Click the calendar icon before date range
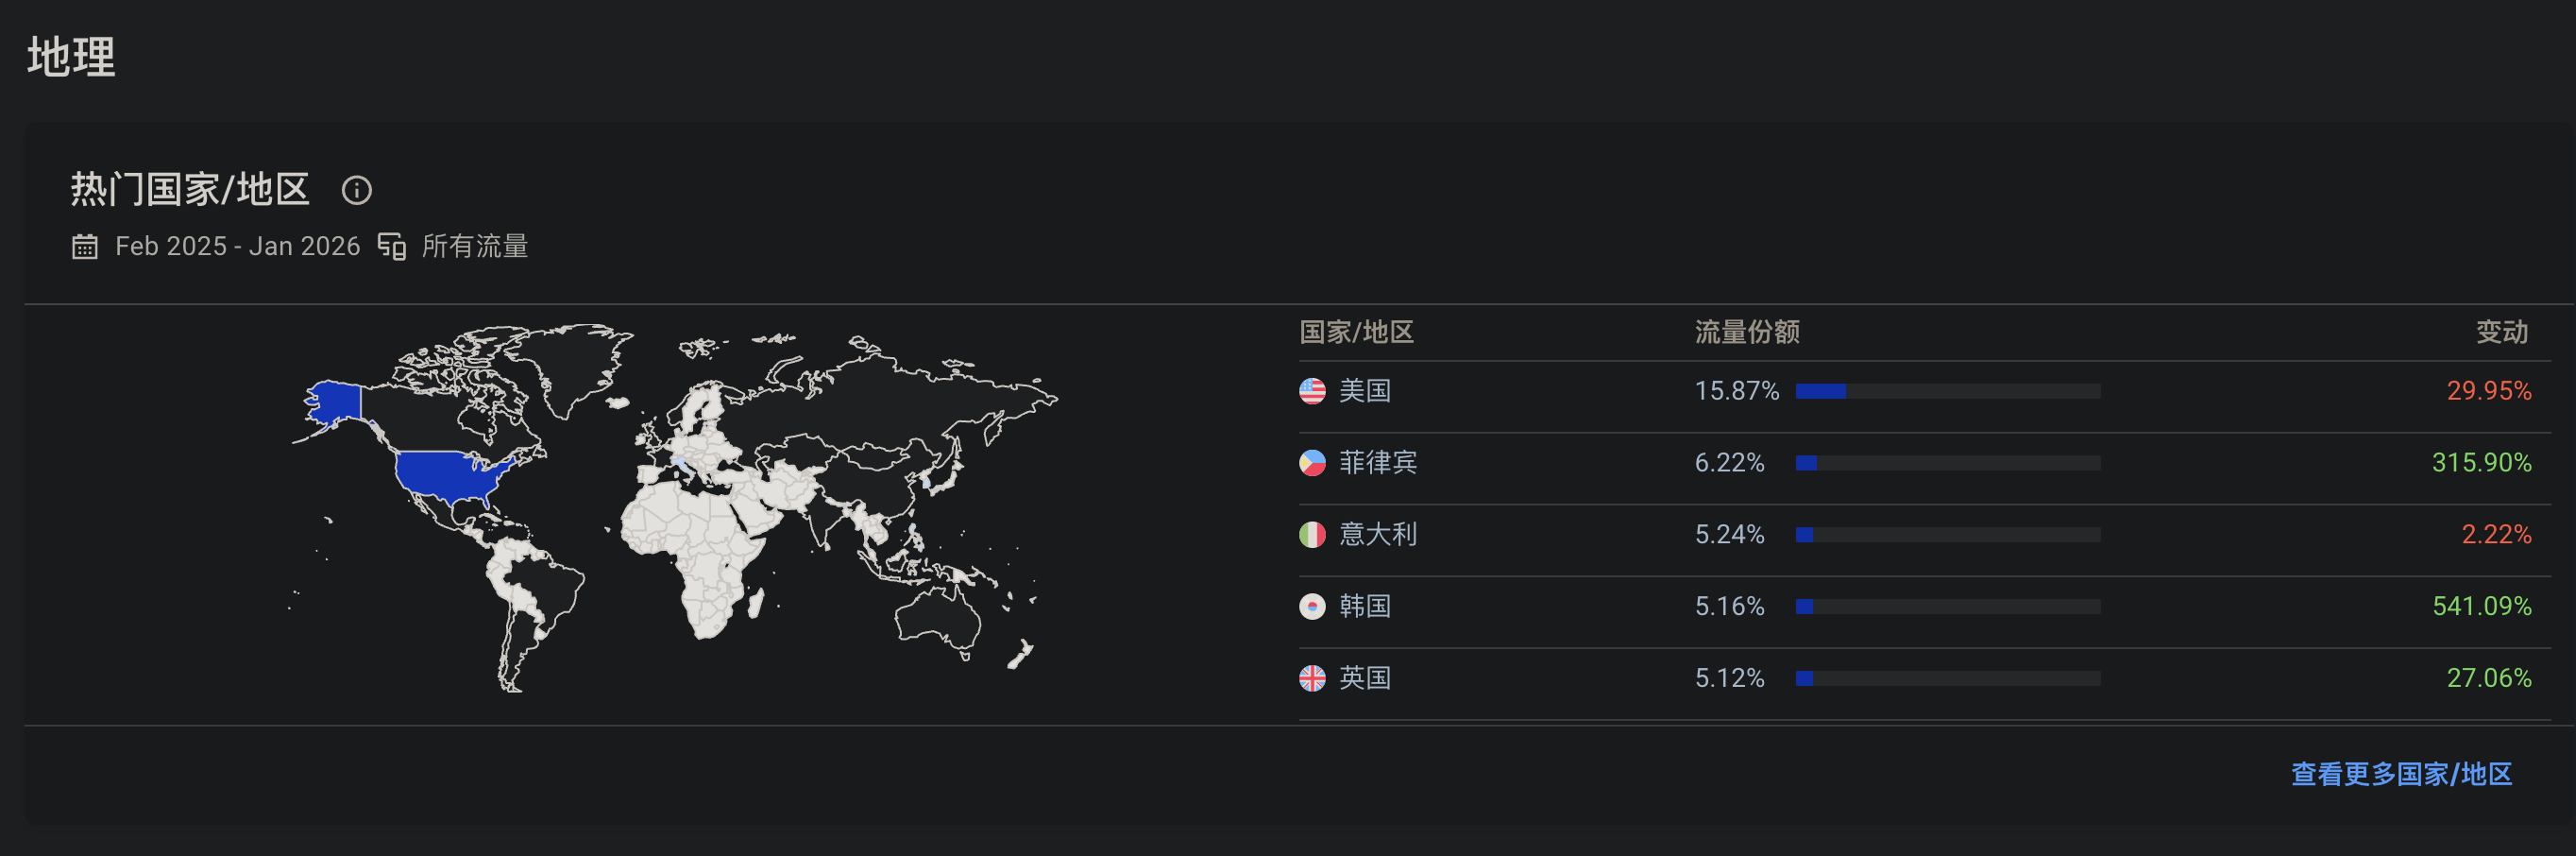This screenshot has width=2576, height=856. [85, 247]
